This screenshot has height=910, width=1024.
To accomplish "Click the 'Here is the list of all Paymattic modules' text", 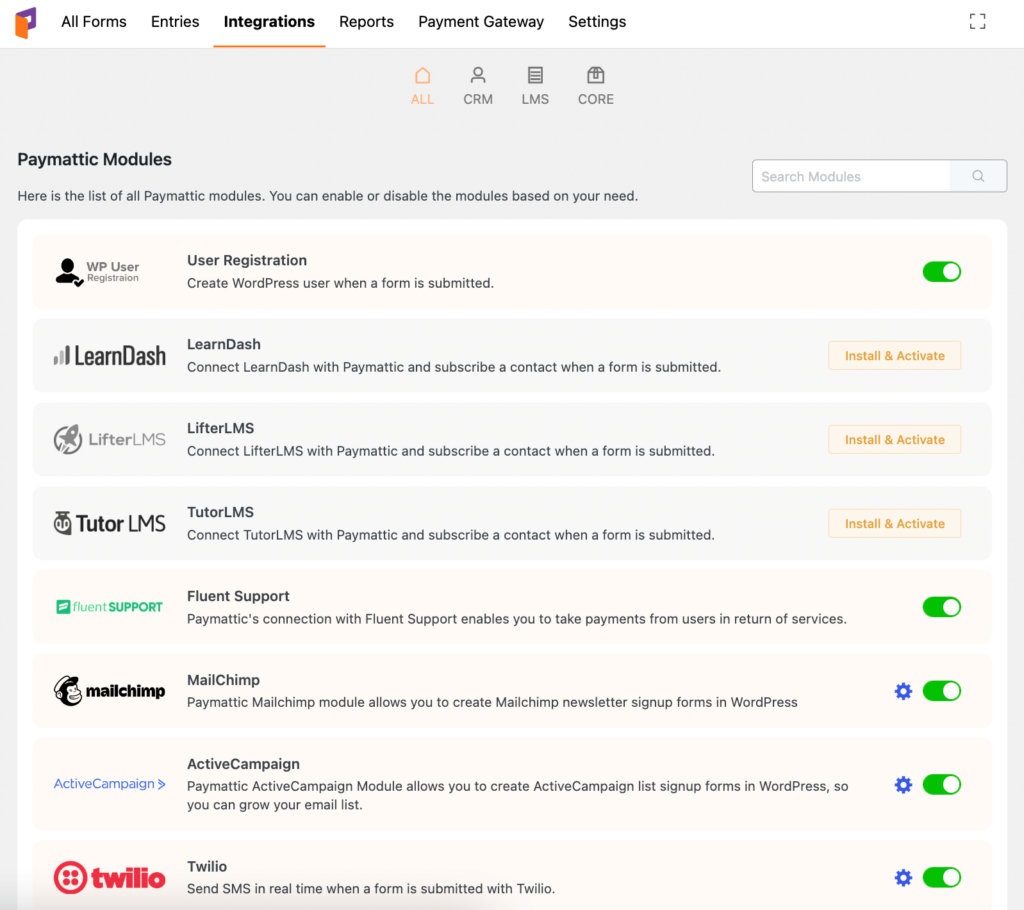I will pos(328,196).
